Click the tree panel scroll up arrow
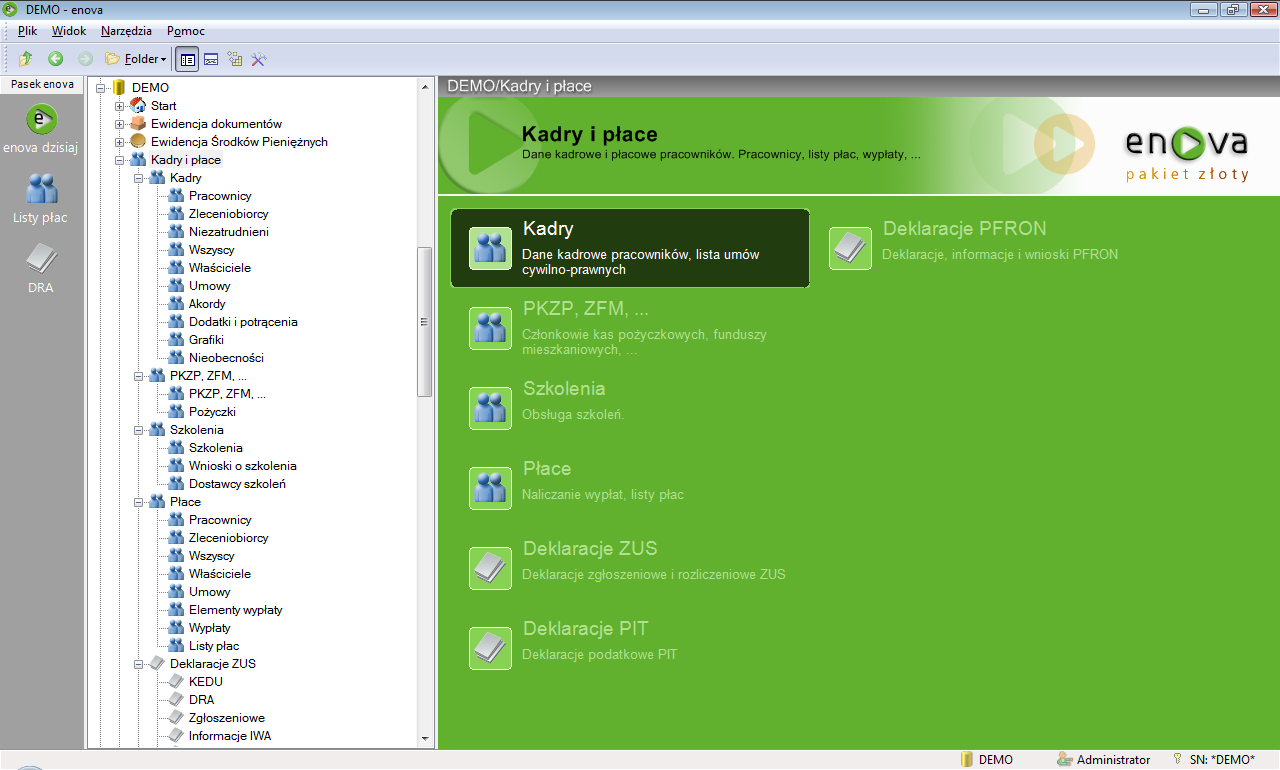Viewport: 1280px width, 770px height. pyautogui.click(x=425, y=86)
